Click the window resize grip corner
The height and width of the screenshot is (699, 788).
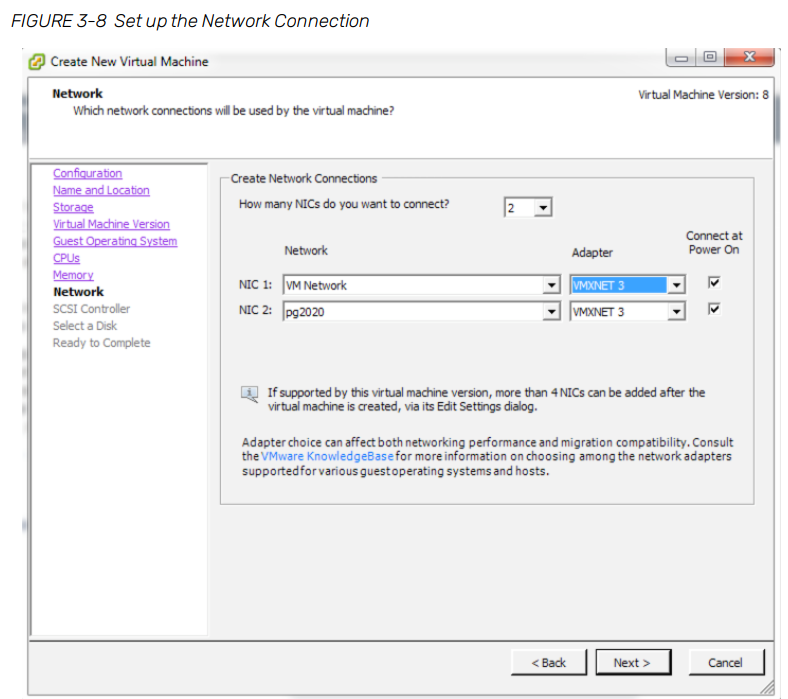pyautogui.click(x=767, y=688)
